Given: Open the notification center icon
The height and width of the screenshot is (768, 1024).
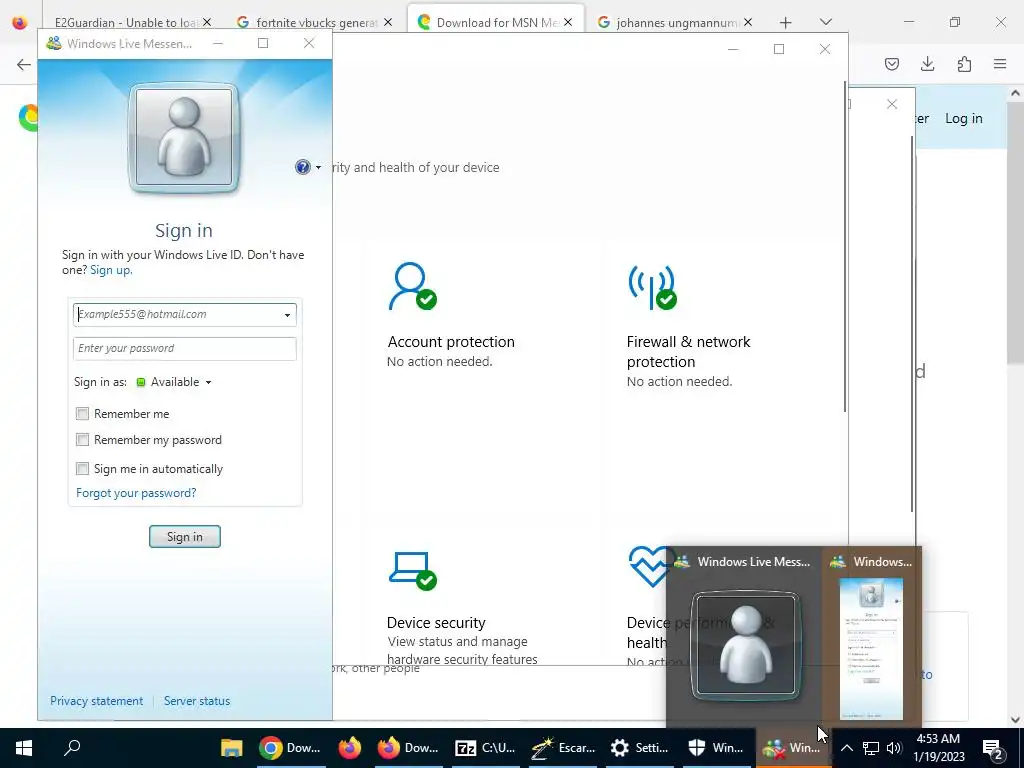Looking at the screenshot, I should click(992, 749).
